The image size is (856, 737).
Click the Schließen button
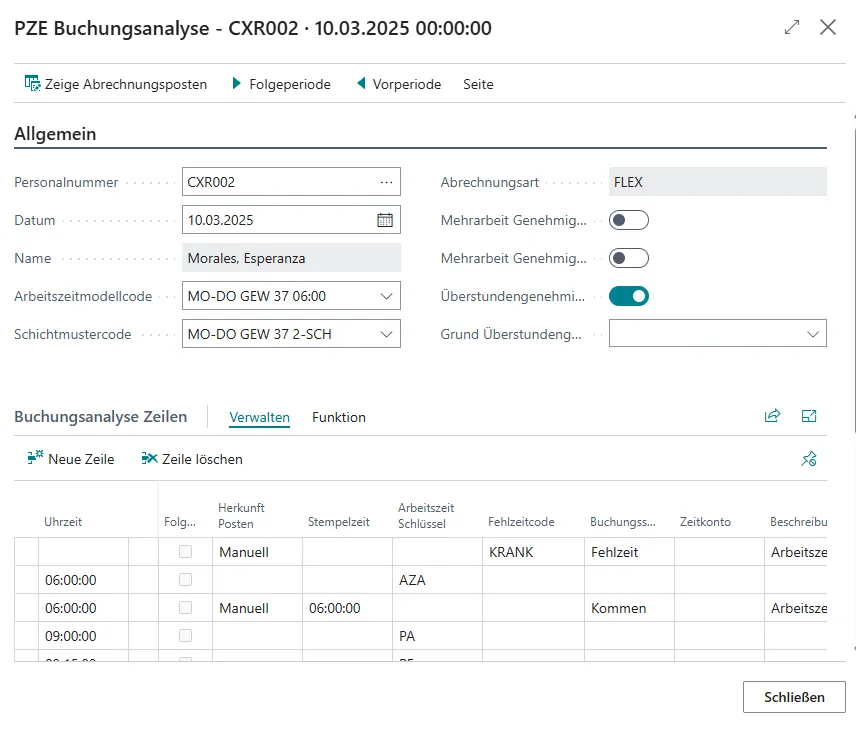[794, 697]
